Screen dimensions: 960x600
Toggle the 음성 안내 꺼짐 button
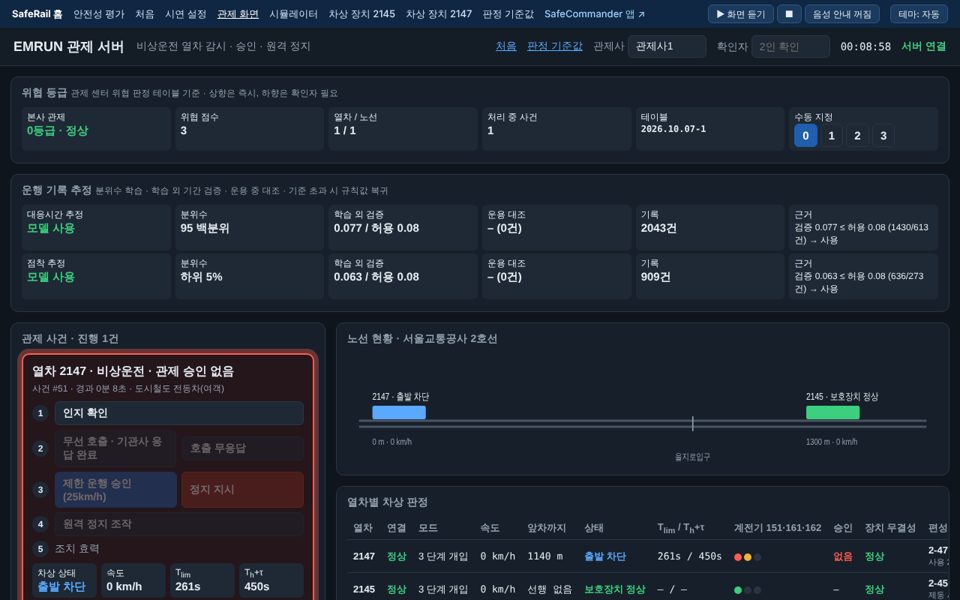click(x=842, y=13)
